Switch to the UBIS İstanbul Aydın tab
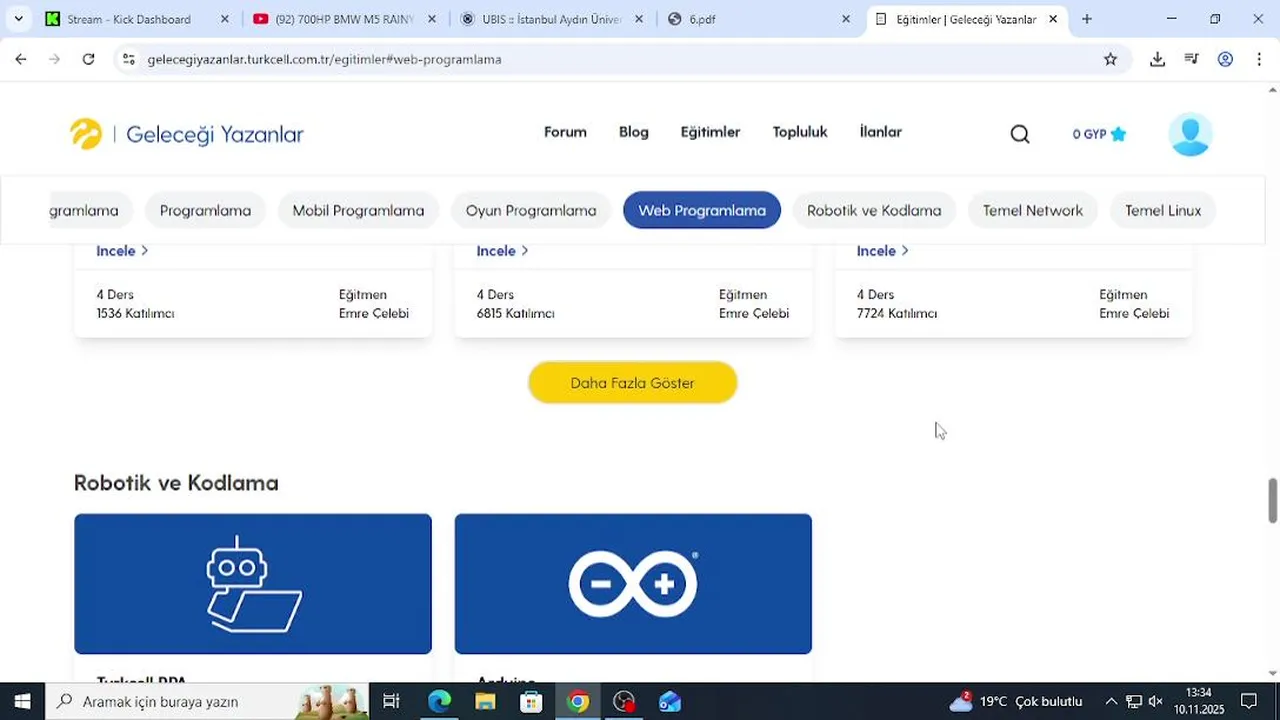The width and height of the screenshot is (1280, 720). tap(552, 19)
